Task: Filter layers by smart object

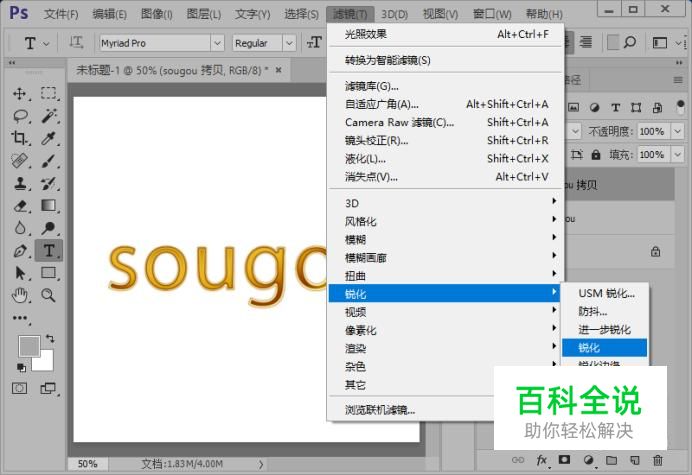Action: click(657, 107)
